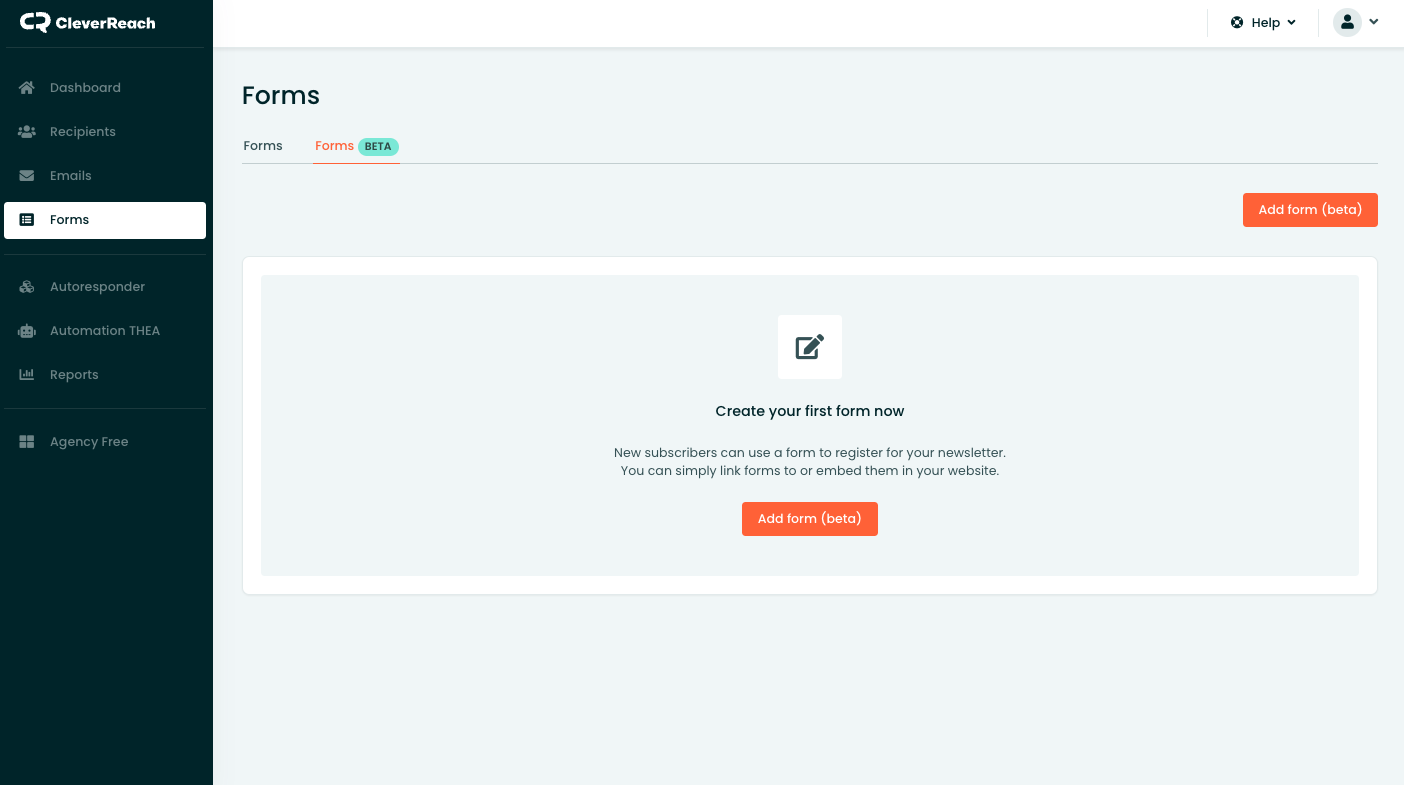The image size is (1404, 785).
Task: Open Recipients in the sidebar
Action: (x=83, y=132)
